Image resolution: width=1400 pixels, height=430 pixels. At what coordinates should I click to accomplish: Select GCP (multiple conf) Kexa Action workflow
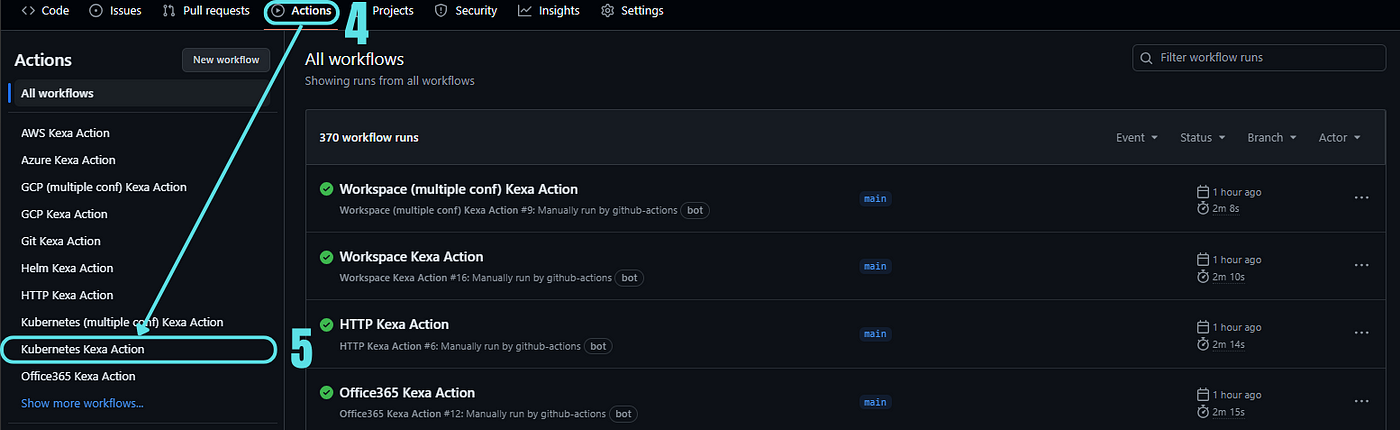coord(103,187)
